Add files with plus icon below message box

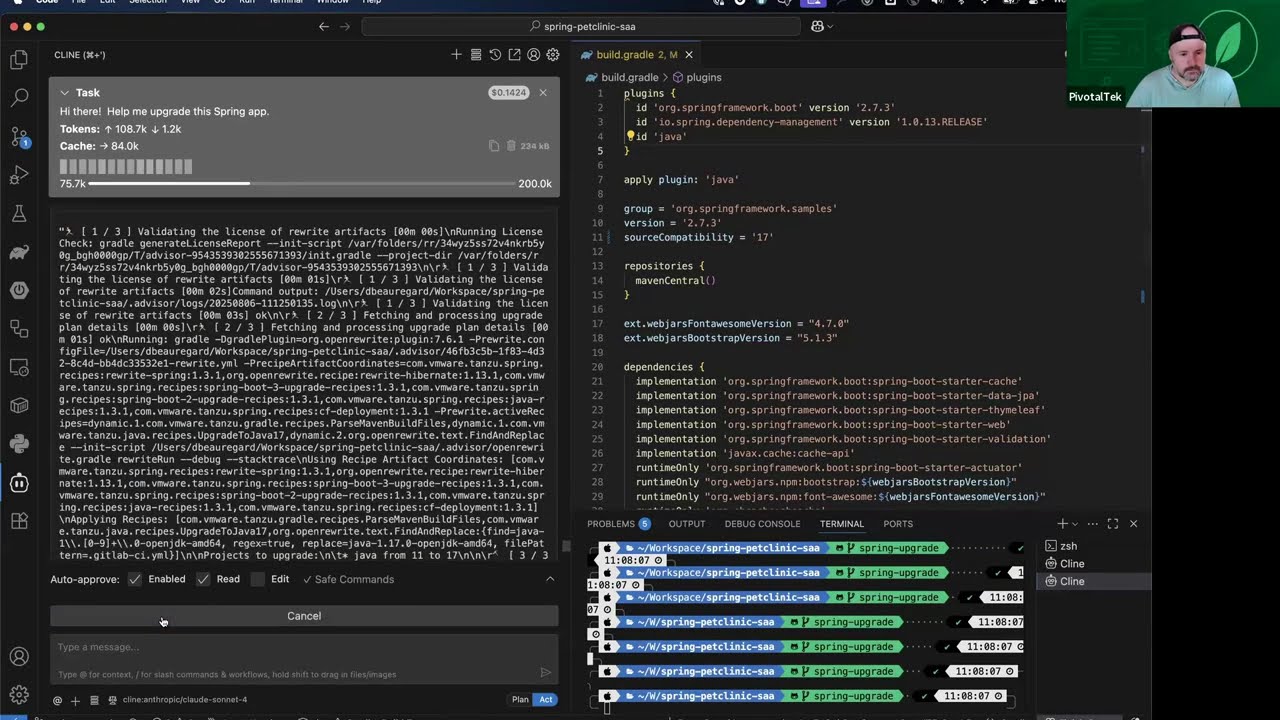coord(75,700)
